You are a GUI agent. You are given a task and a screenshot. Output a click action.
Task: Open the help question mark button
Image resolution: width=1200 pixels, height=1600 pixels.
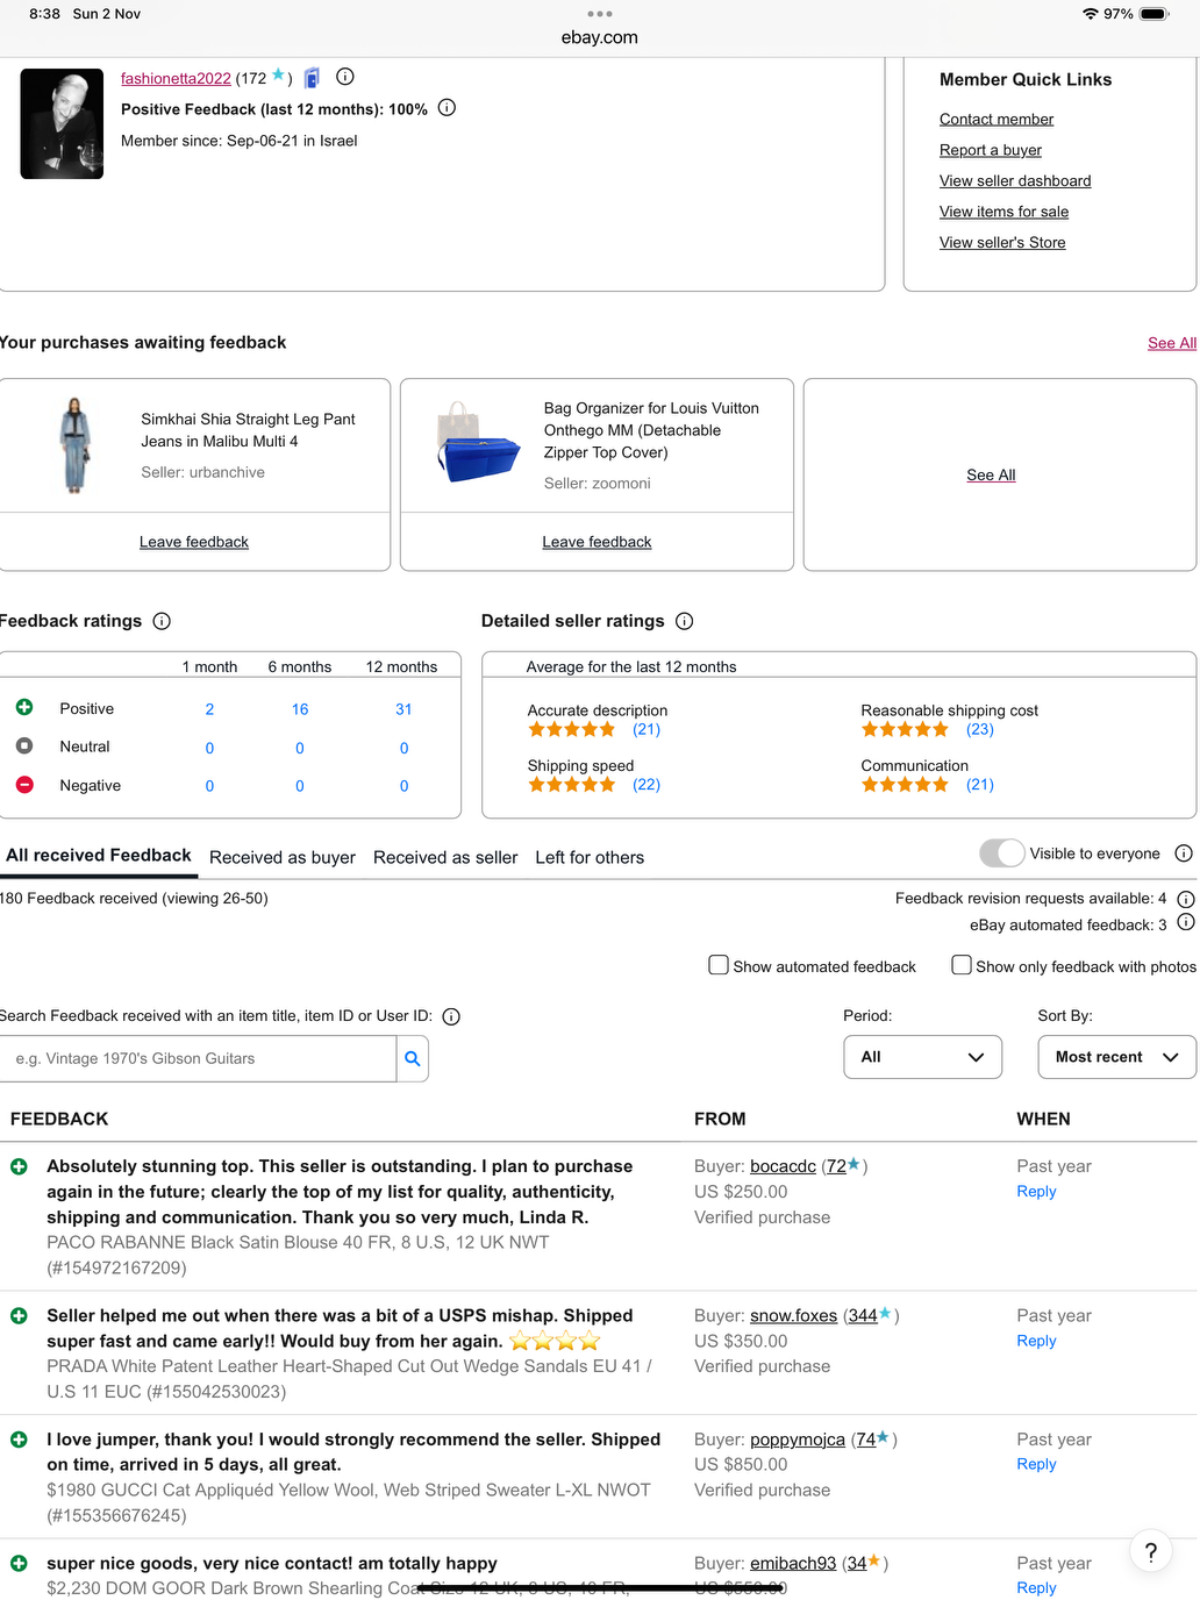pyautogui.click(x=1151, y=1552)
